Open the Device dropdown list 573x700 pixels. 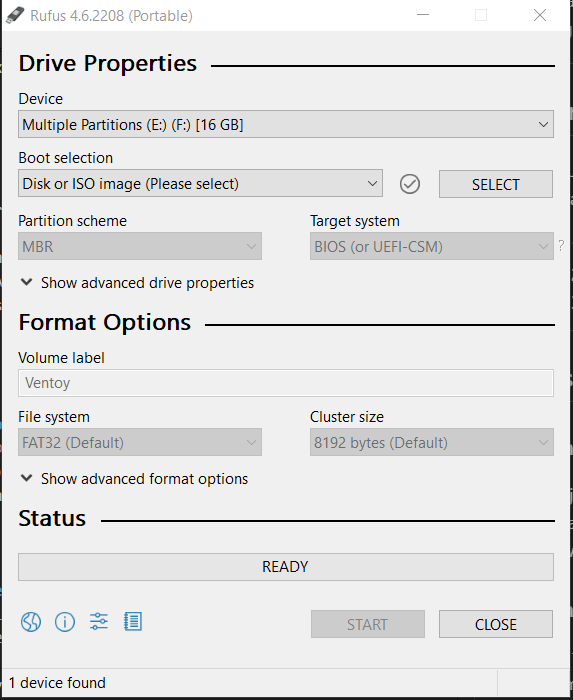click(x=286, y=124)
